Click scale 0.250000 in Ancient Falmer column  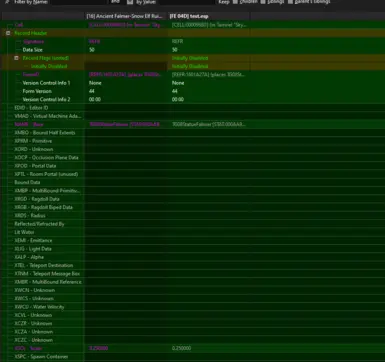coord(99,348)
